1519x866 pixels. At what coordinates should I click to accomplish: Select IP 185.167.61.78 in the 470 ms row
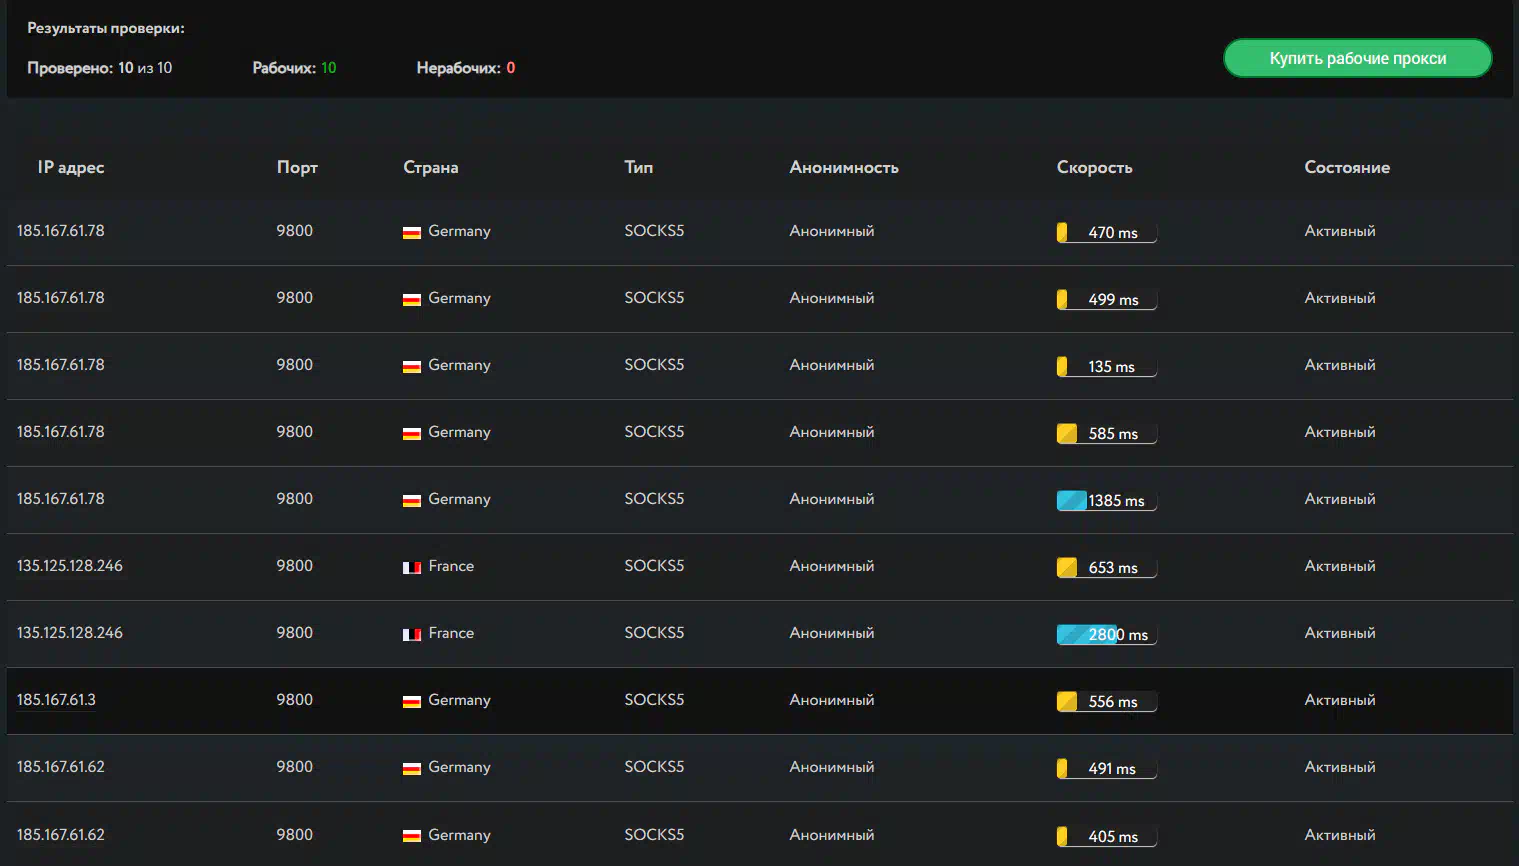tap(60, 230)
